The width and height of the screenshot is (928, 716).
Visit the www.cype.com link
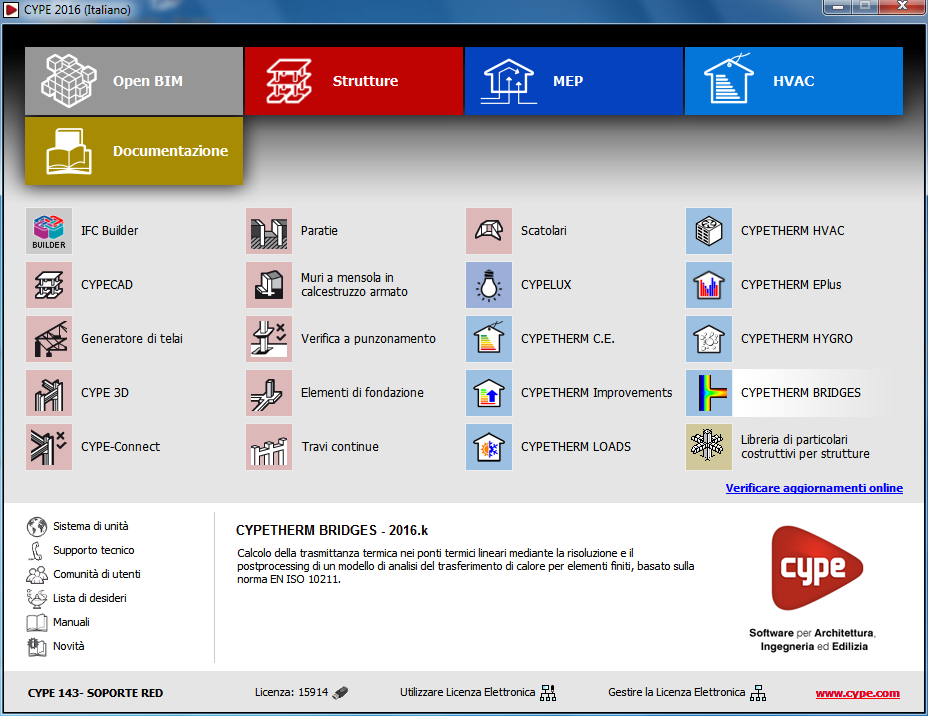click(x=858, y=694)
